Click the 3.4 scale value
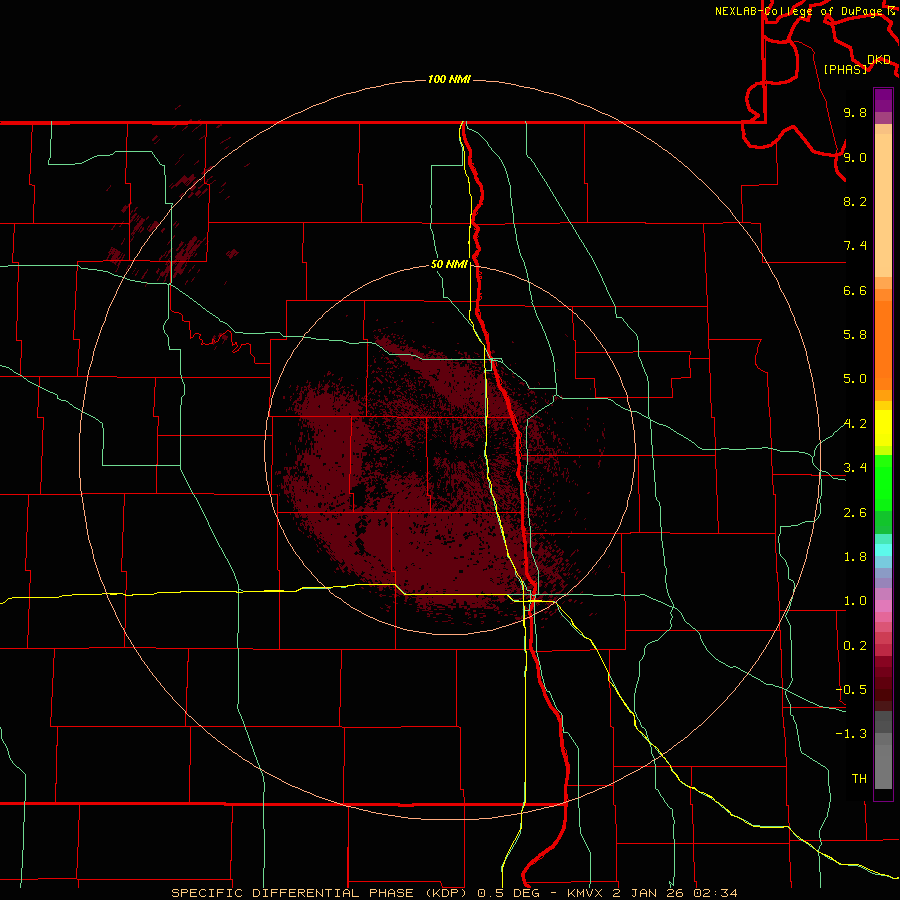Viewport: 900px width, 900px height. click(855, 468)
